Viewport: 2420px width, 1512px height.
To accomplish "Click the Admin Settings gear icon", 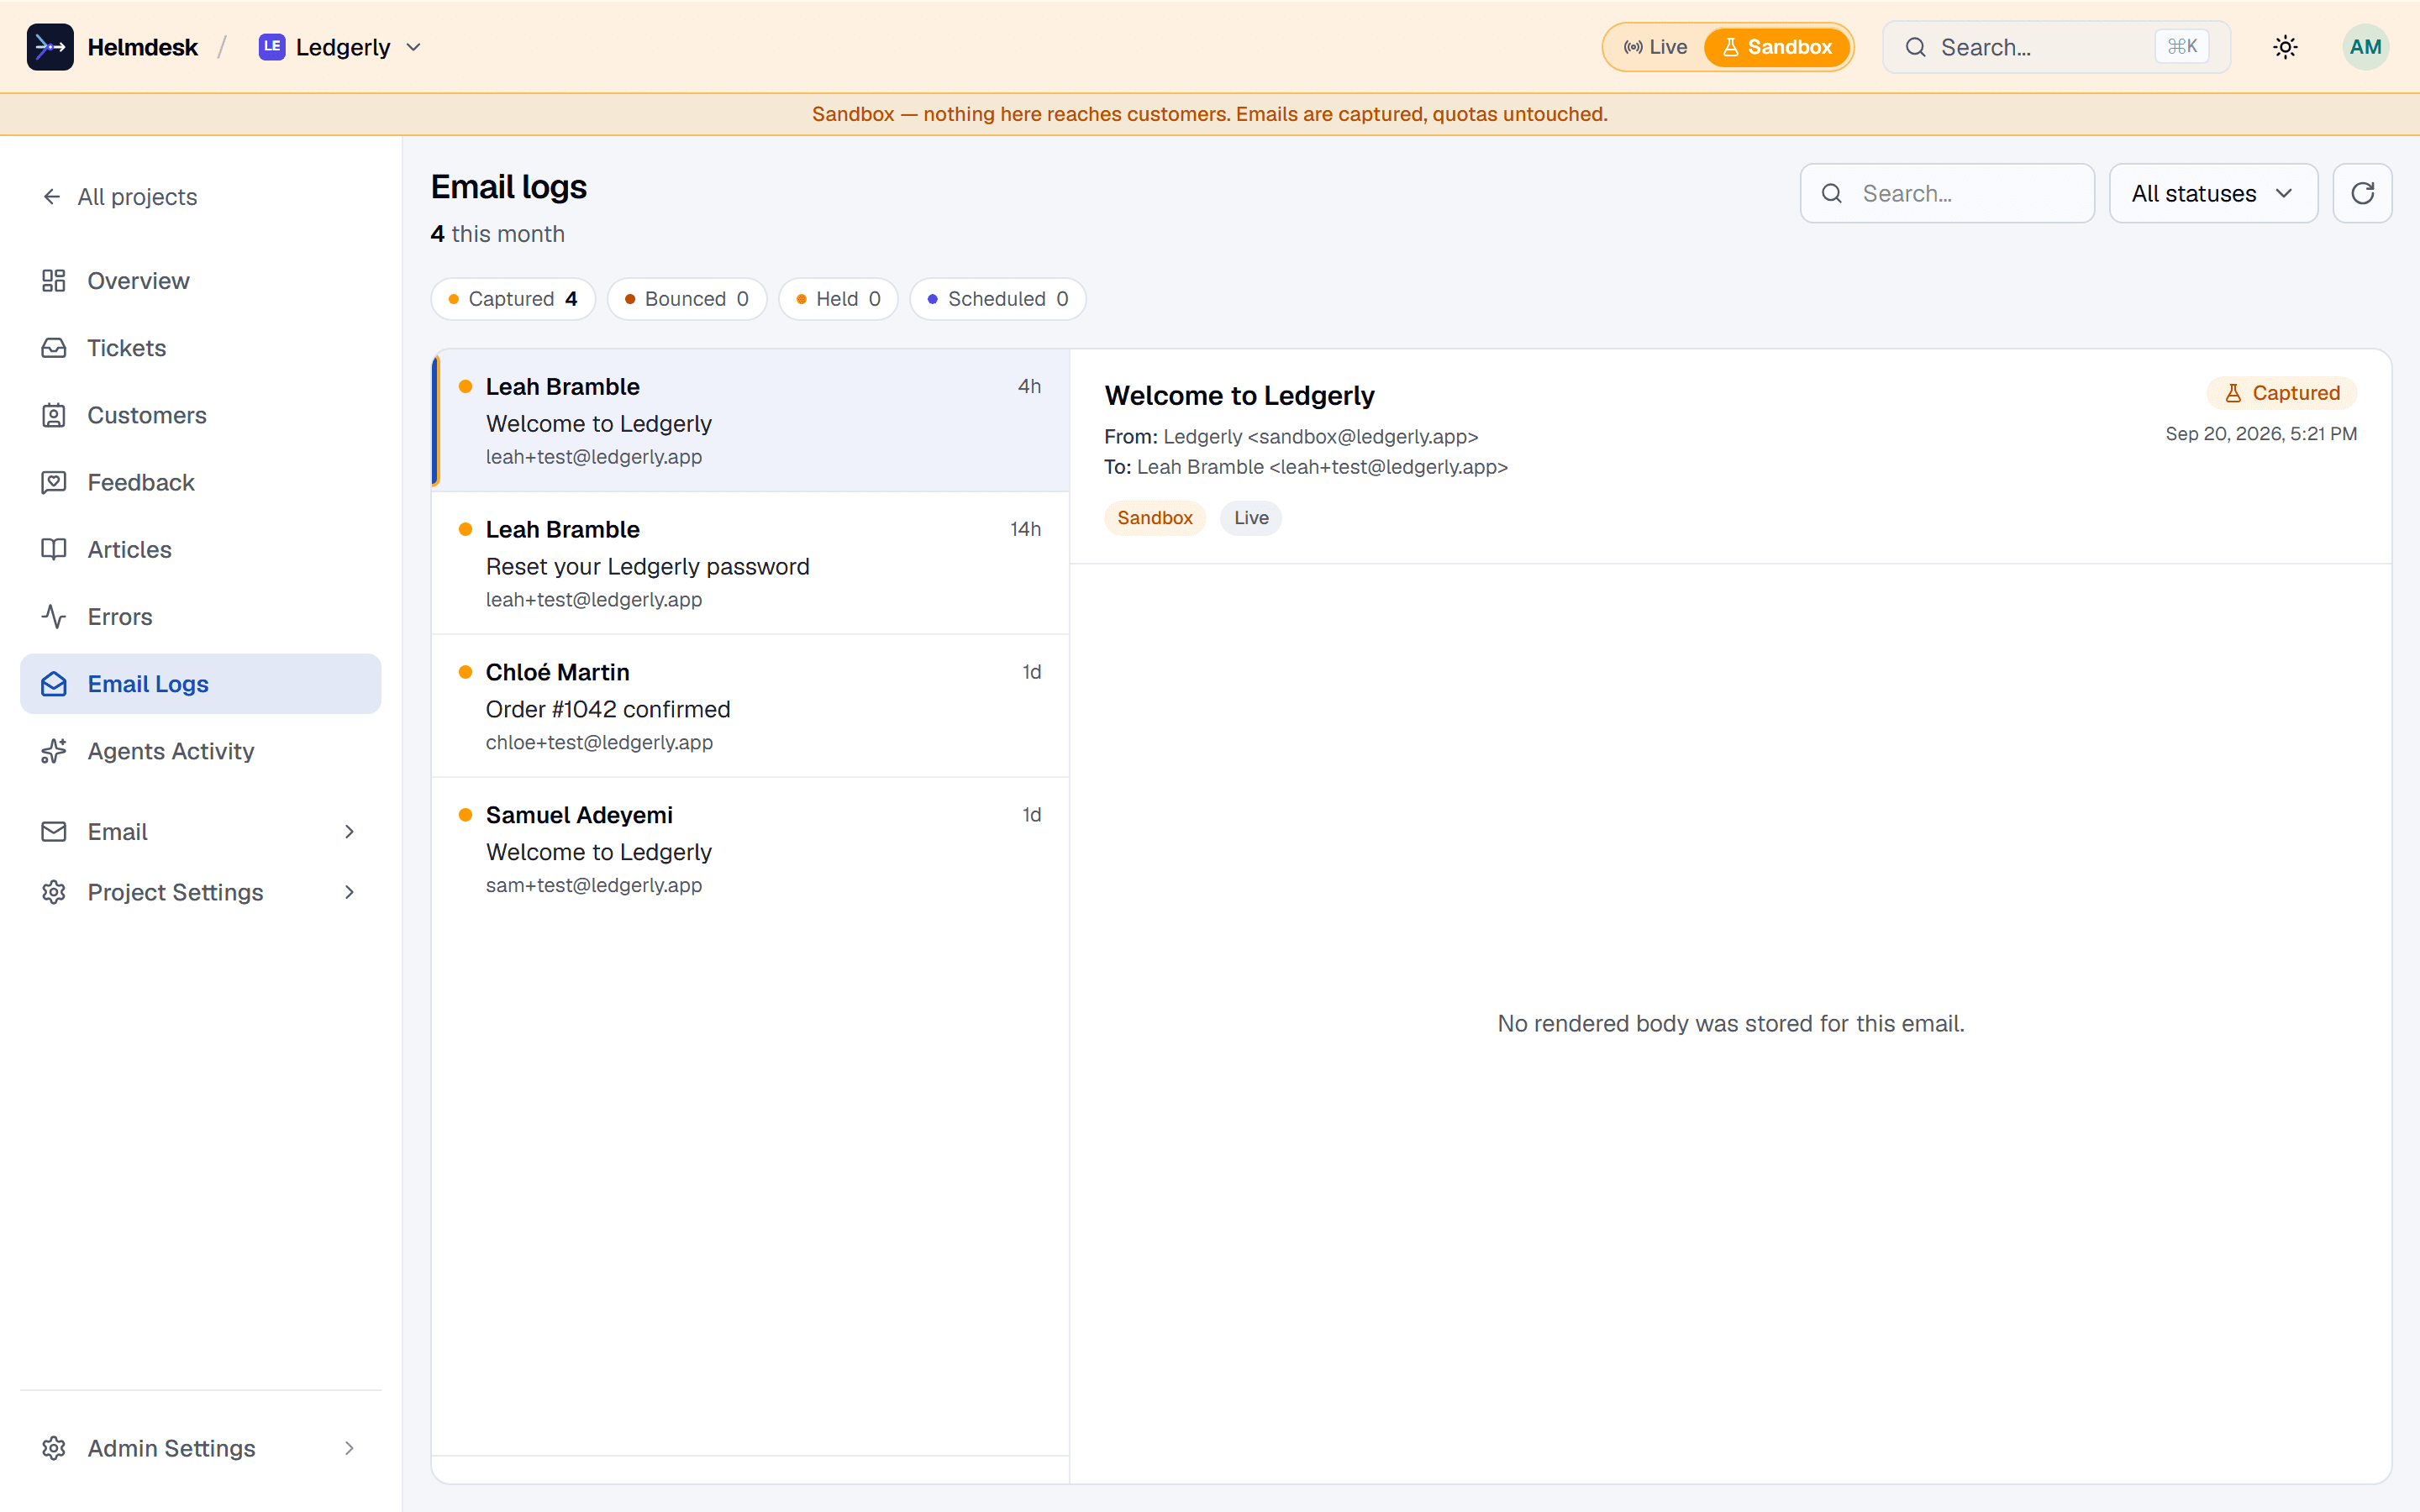I will click(x=54, y=1448).
